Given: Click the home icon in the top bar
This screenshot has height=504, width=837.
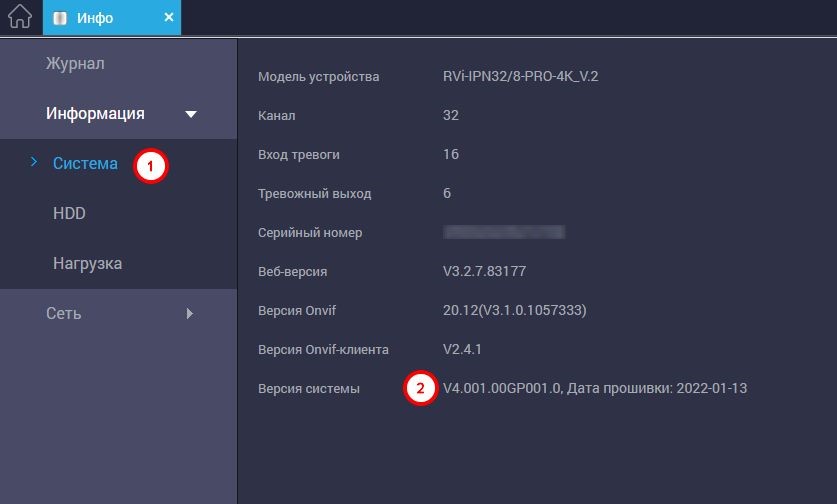Looking at the screenshot, I should [20, 18].
